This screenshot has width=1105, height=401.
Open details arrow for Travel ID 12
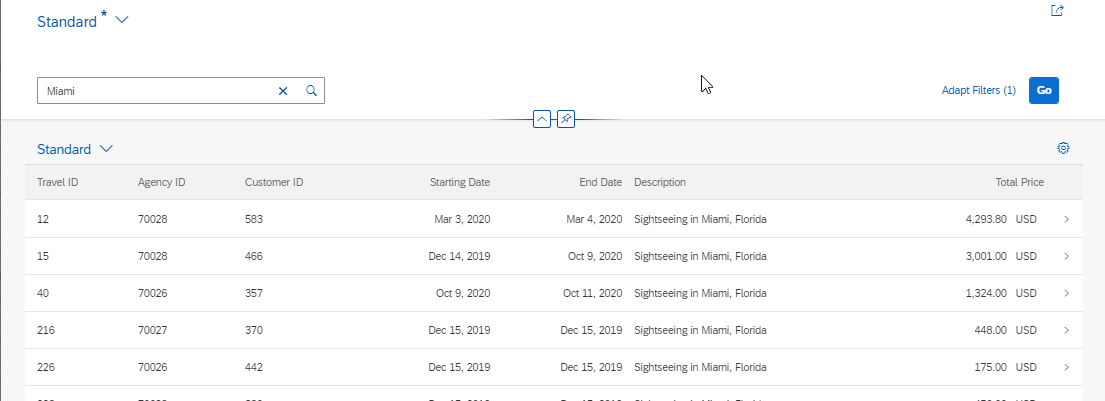click(1066, 219)
